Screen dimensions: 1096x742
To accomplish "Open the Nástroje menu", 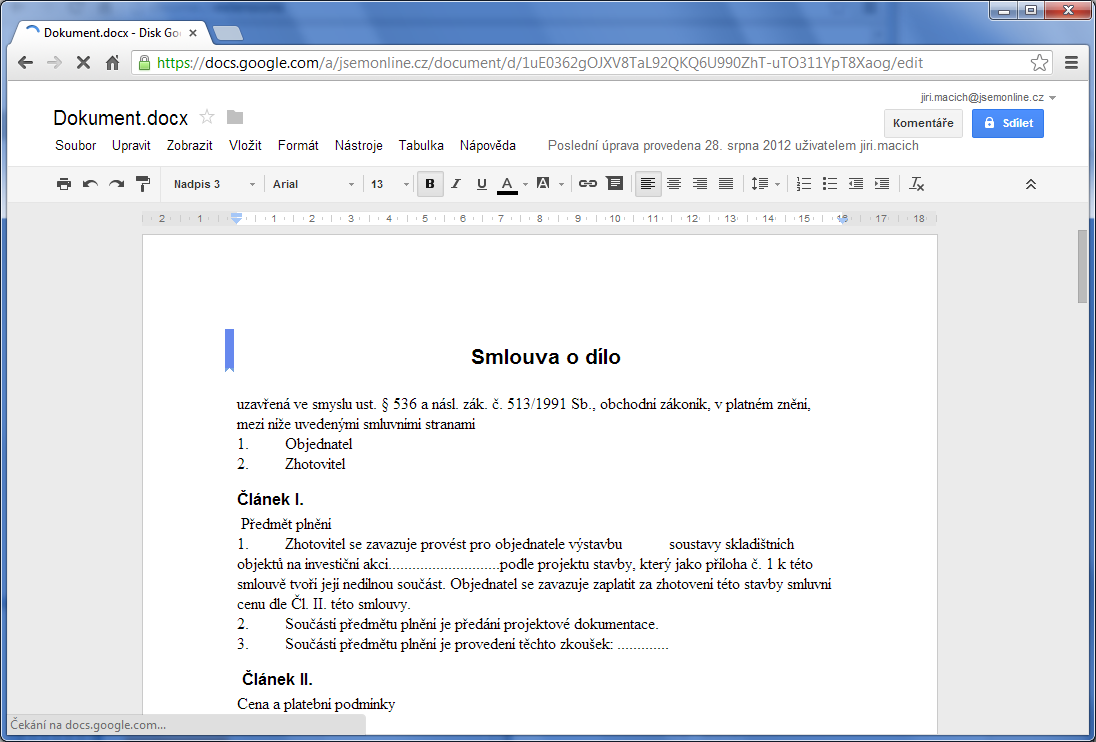I will tap(359, 145).
